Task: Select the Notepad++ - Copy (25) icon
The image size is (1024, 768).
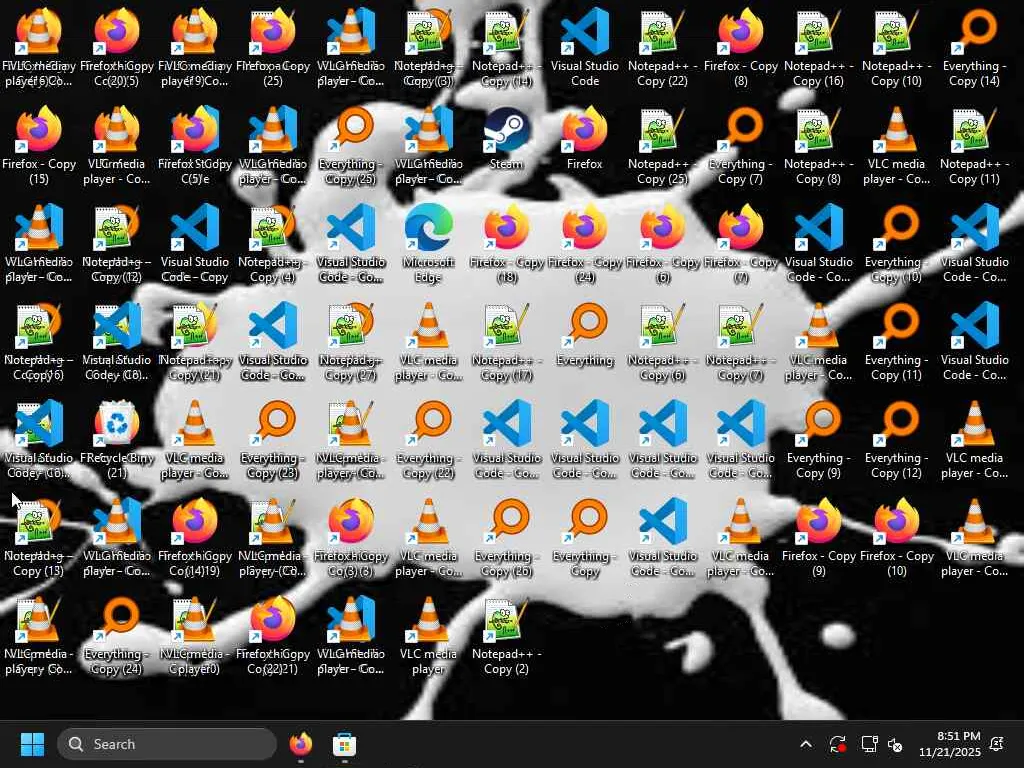Action: coord(662,146)
